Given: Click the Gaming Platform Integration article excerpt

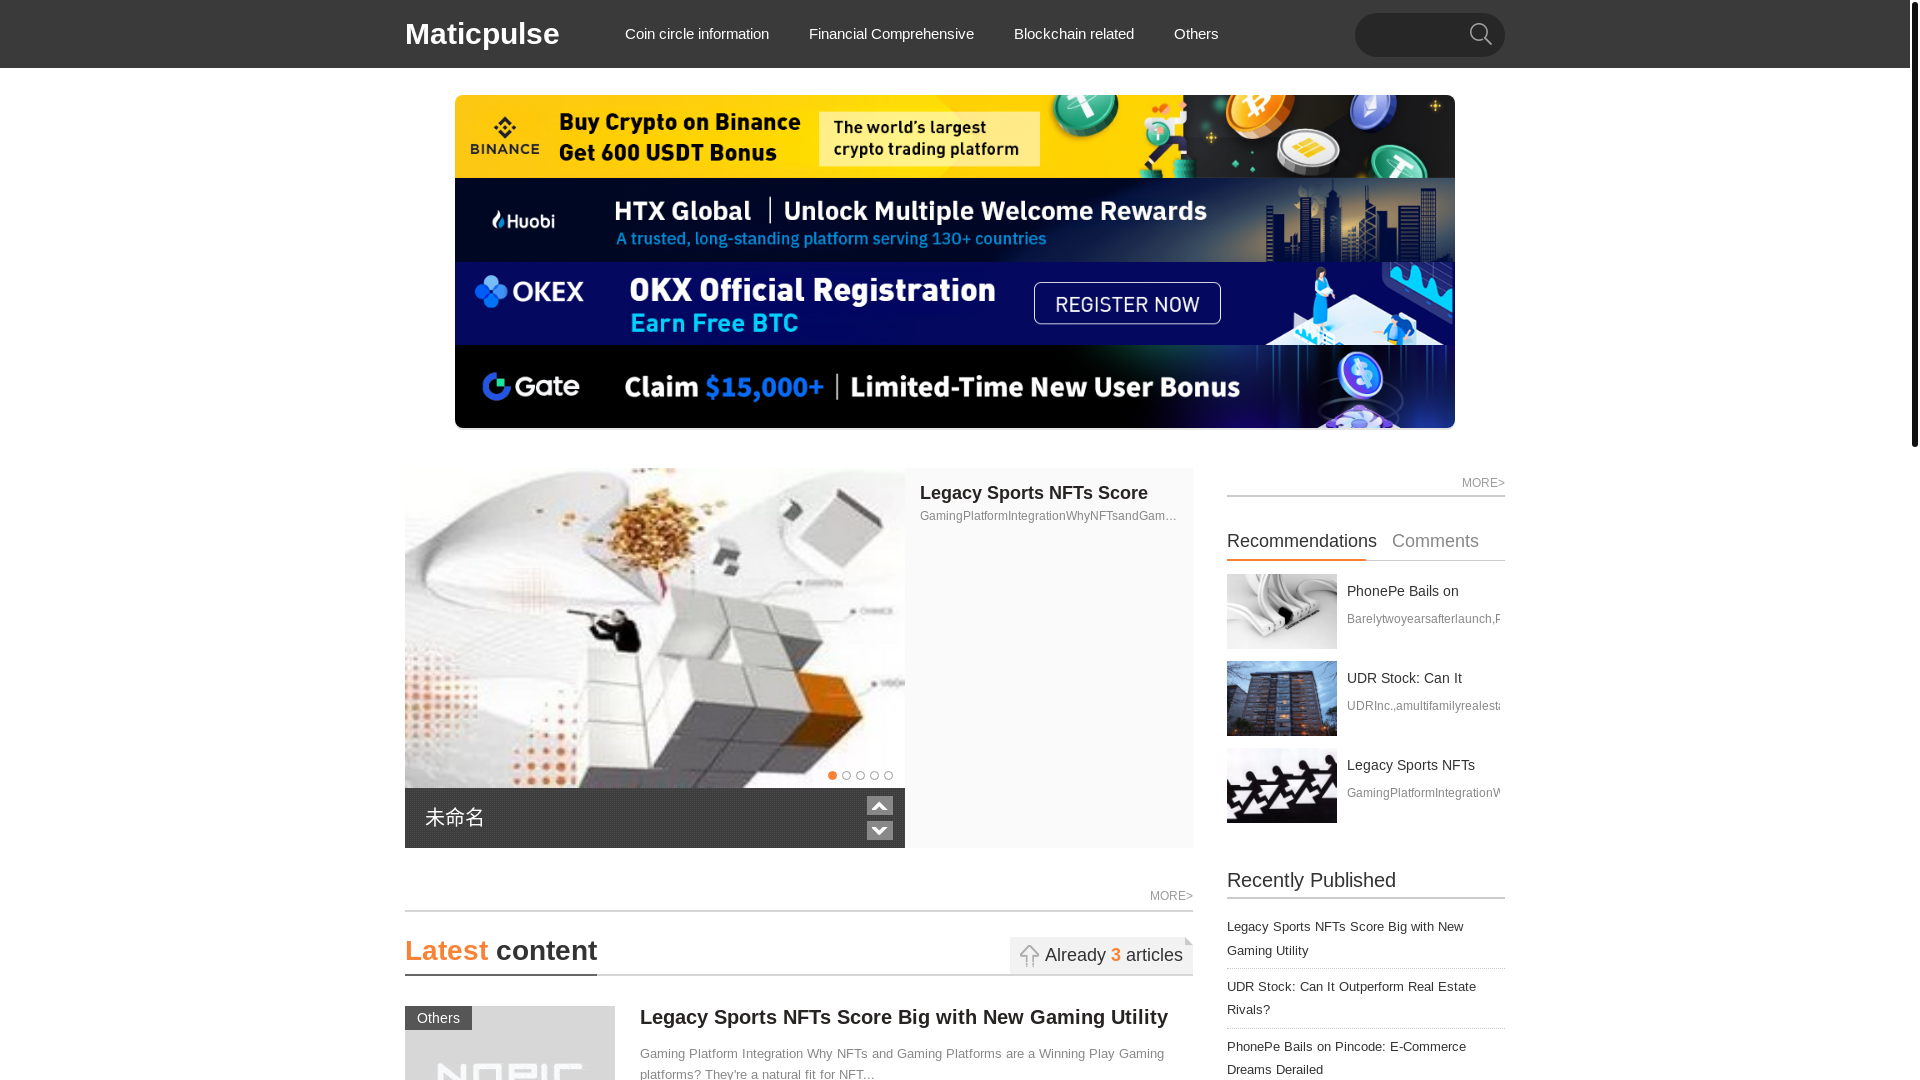Looking at the screenshot, I should tap(902, 1063).
